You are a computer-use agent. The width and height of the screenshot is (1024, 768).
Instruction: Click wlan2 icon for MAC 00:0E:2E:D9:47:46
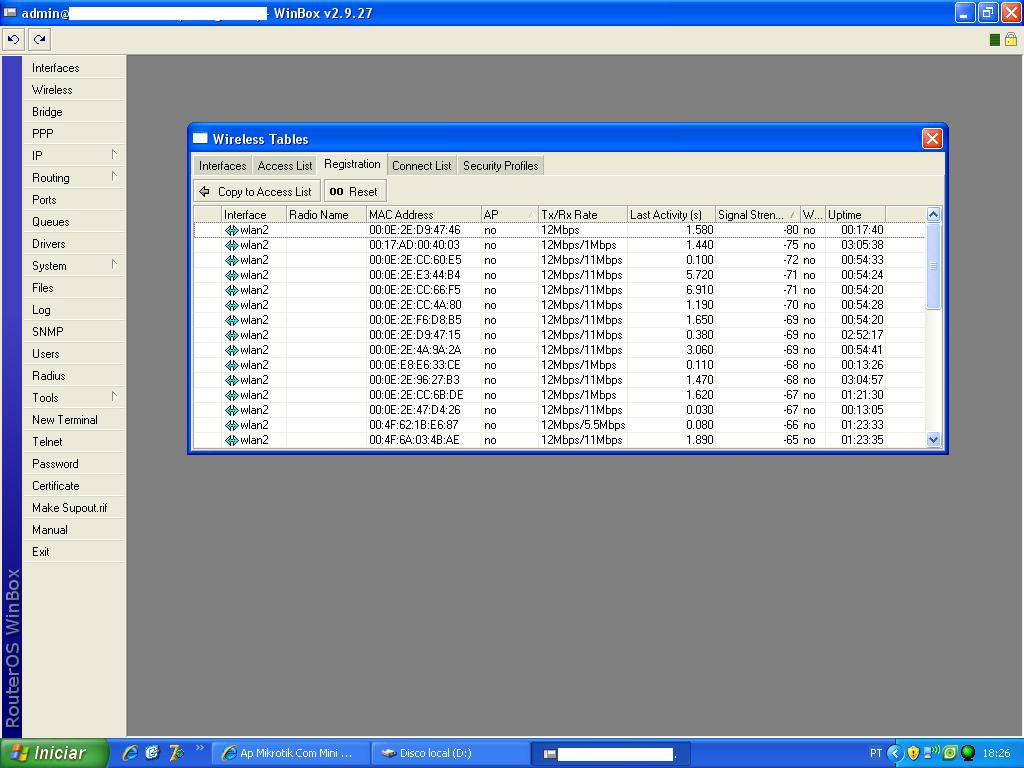pyautogui.click(x=231, y=230)
